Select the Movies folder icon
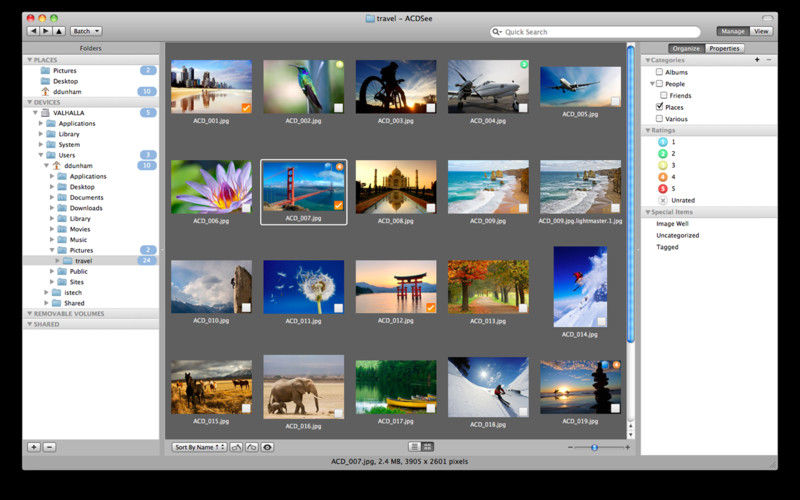This screenshot has height=500, width=800. point(62,229)
